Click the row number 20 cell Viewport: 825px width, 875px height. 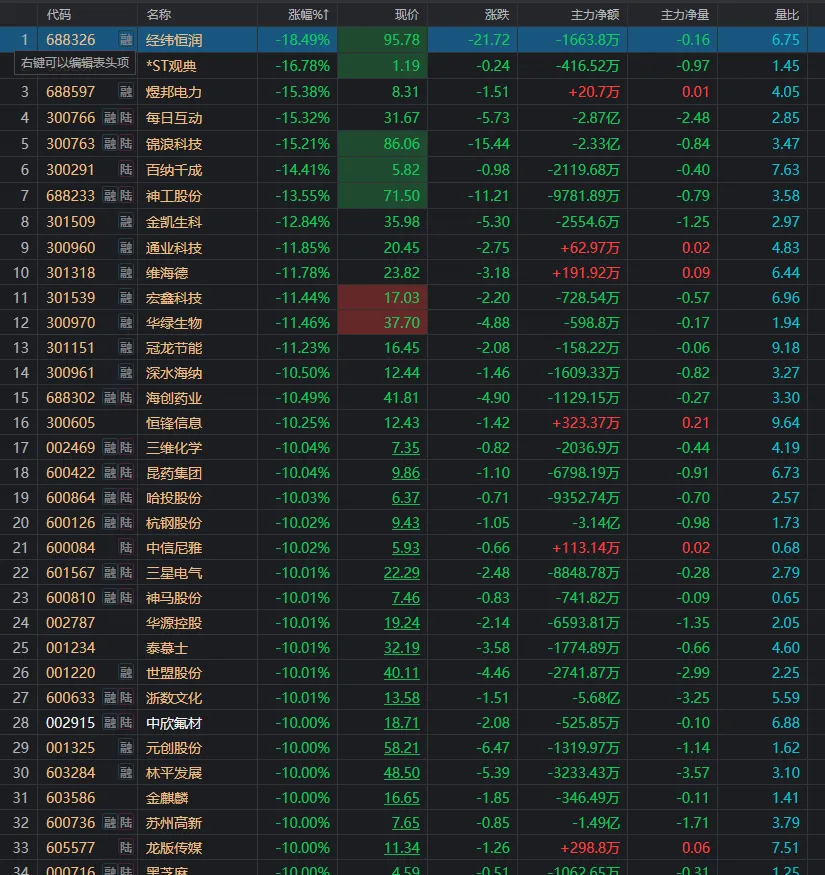coord(21,523)
